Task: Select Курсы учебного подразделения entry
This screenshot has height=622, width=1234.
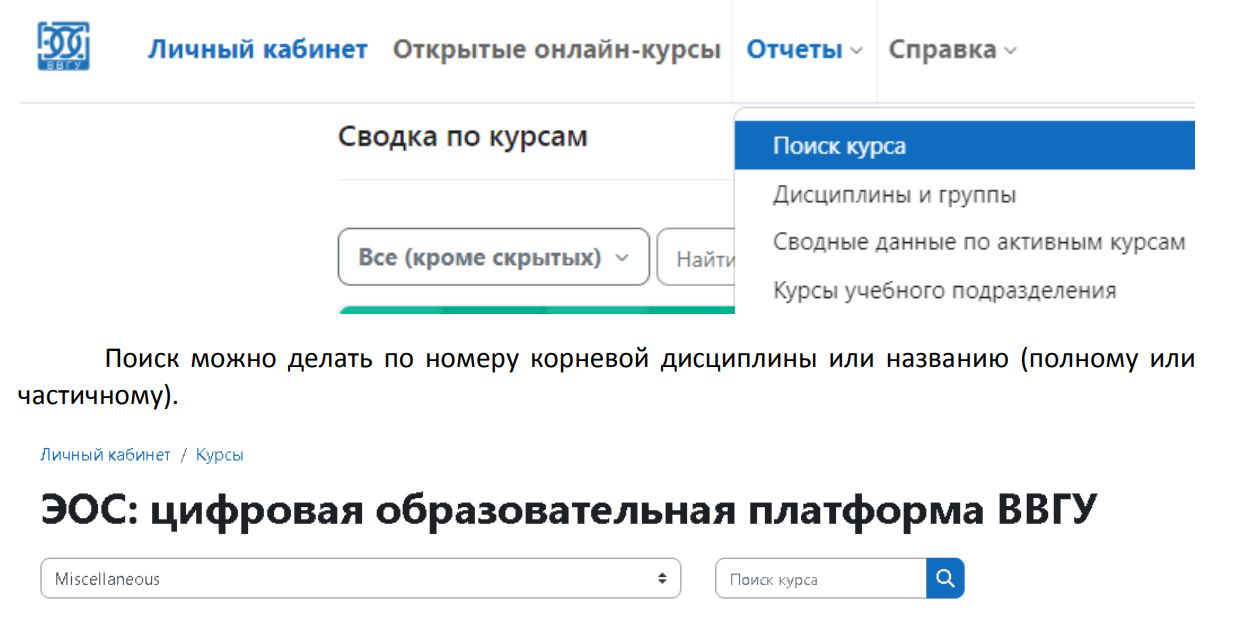Action: (x=944, y=291)
